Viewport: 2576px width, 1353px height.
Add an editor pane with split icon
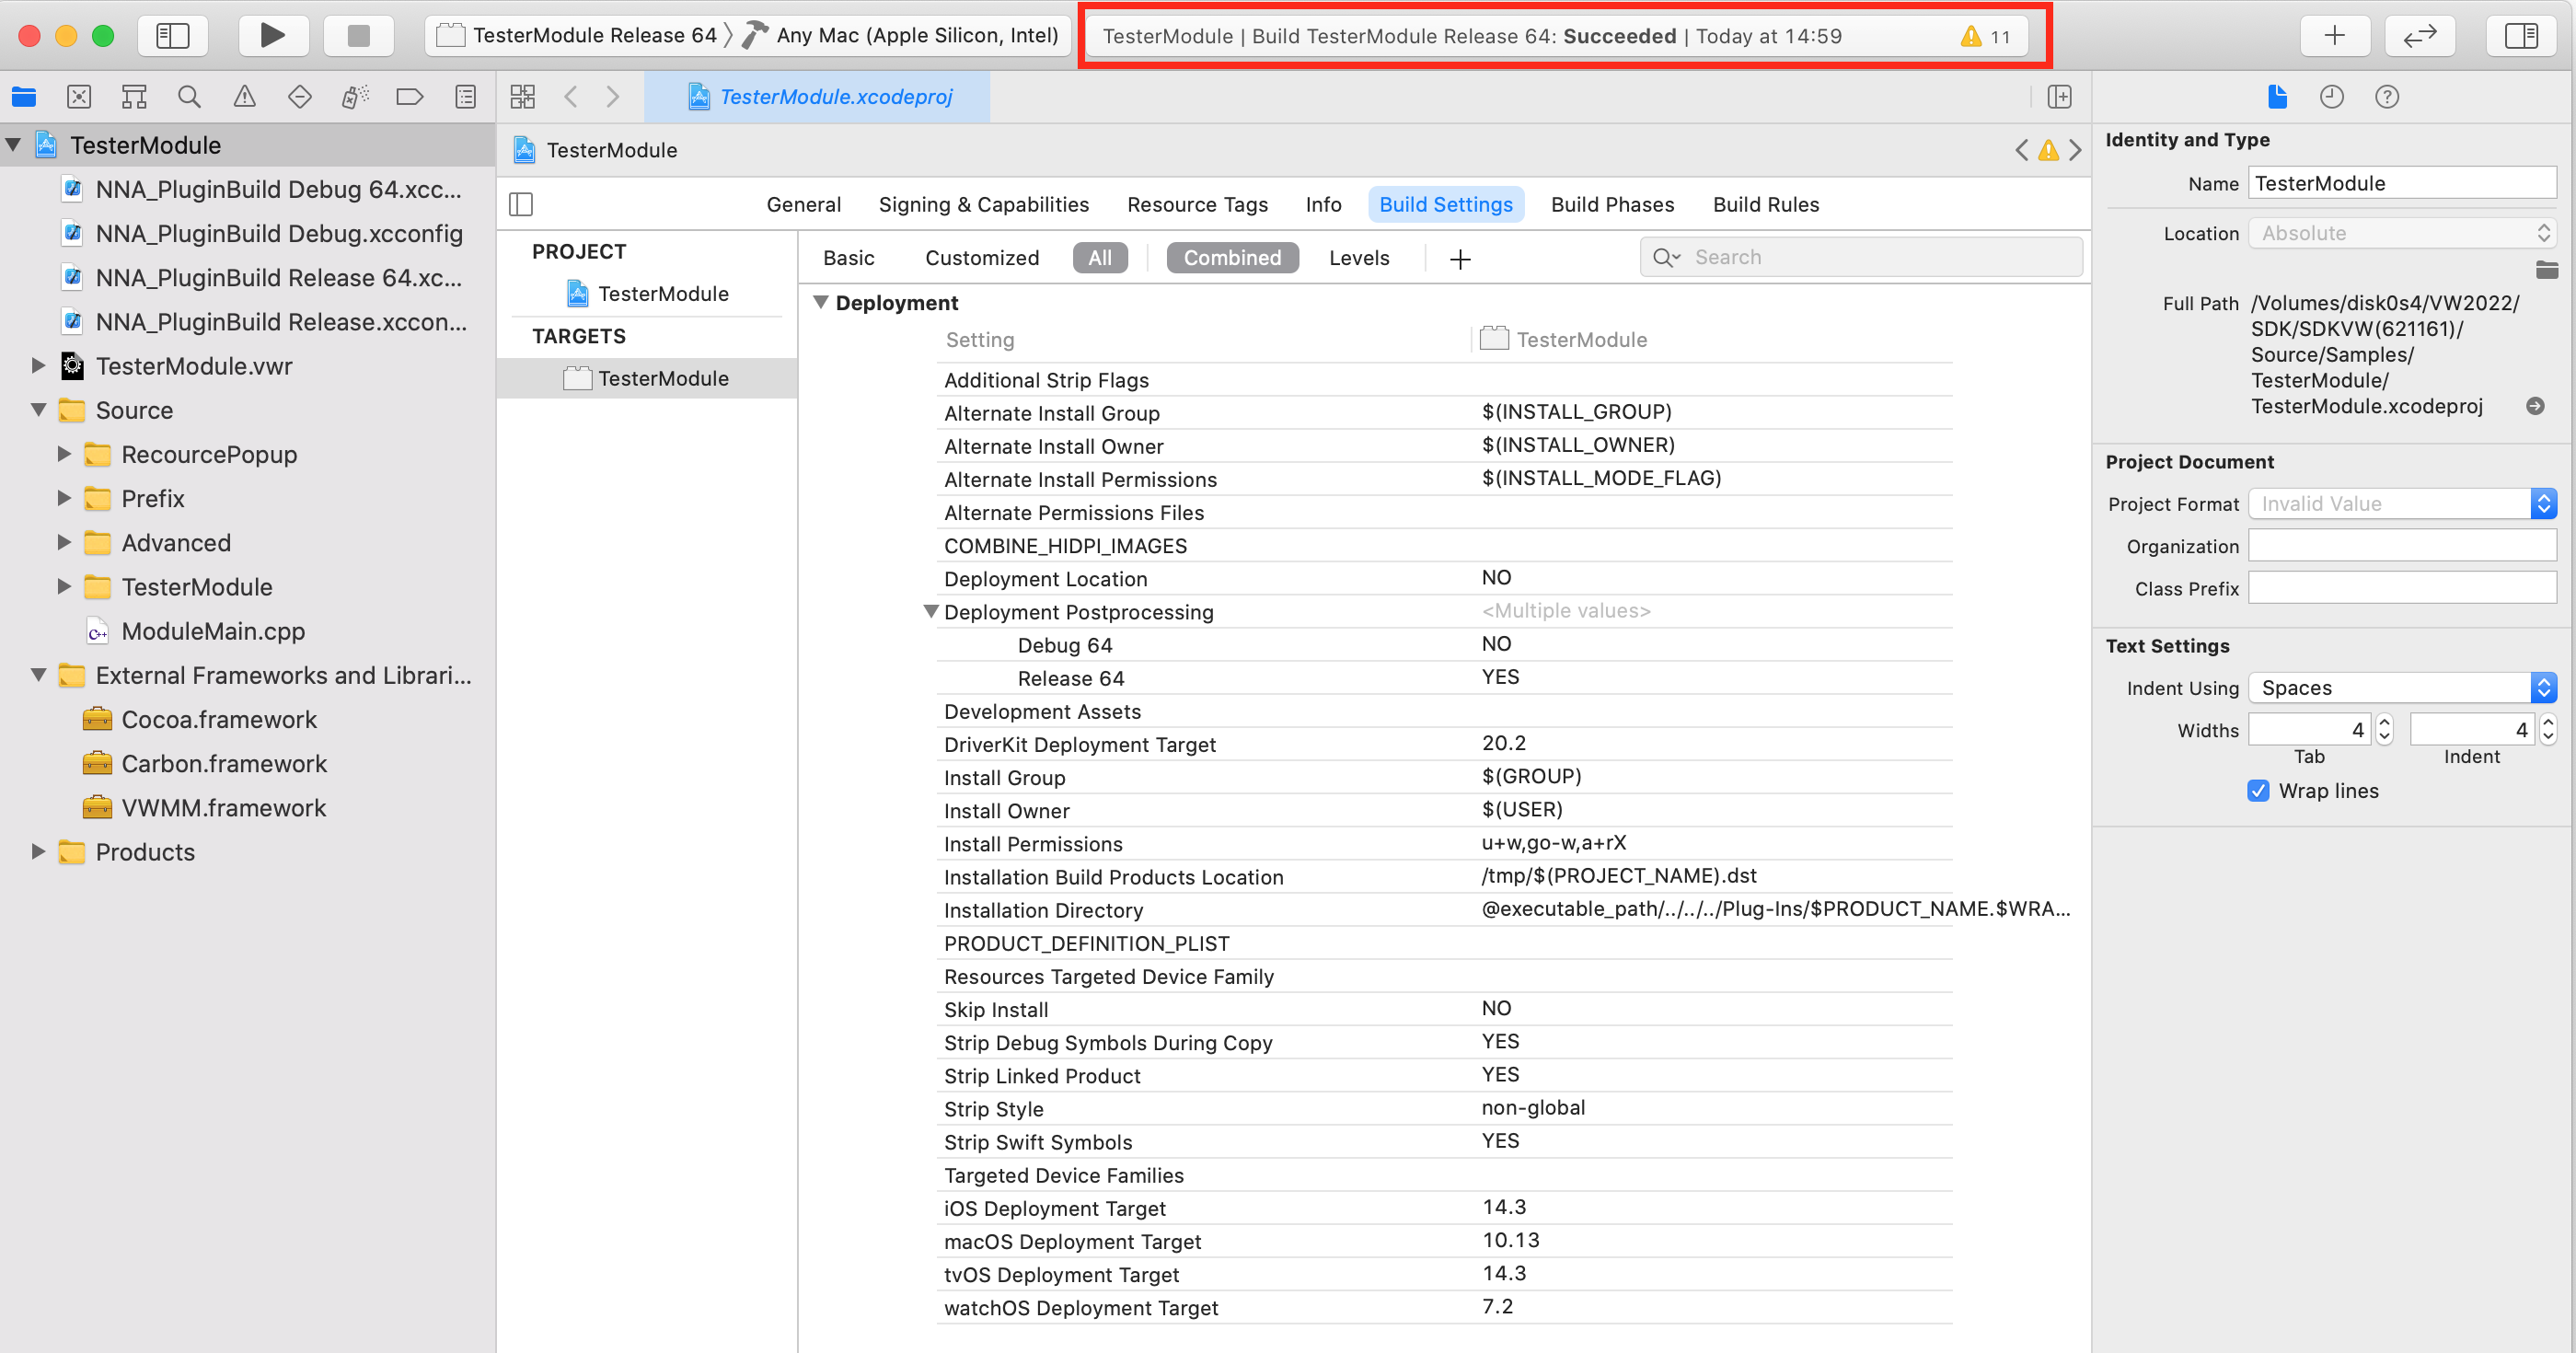pos(2059,97)
